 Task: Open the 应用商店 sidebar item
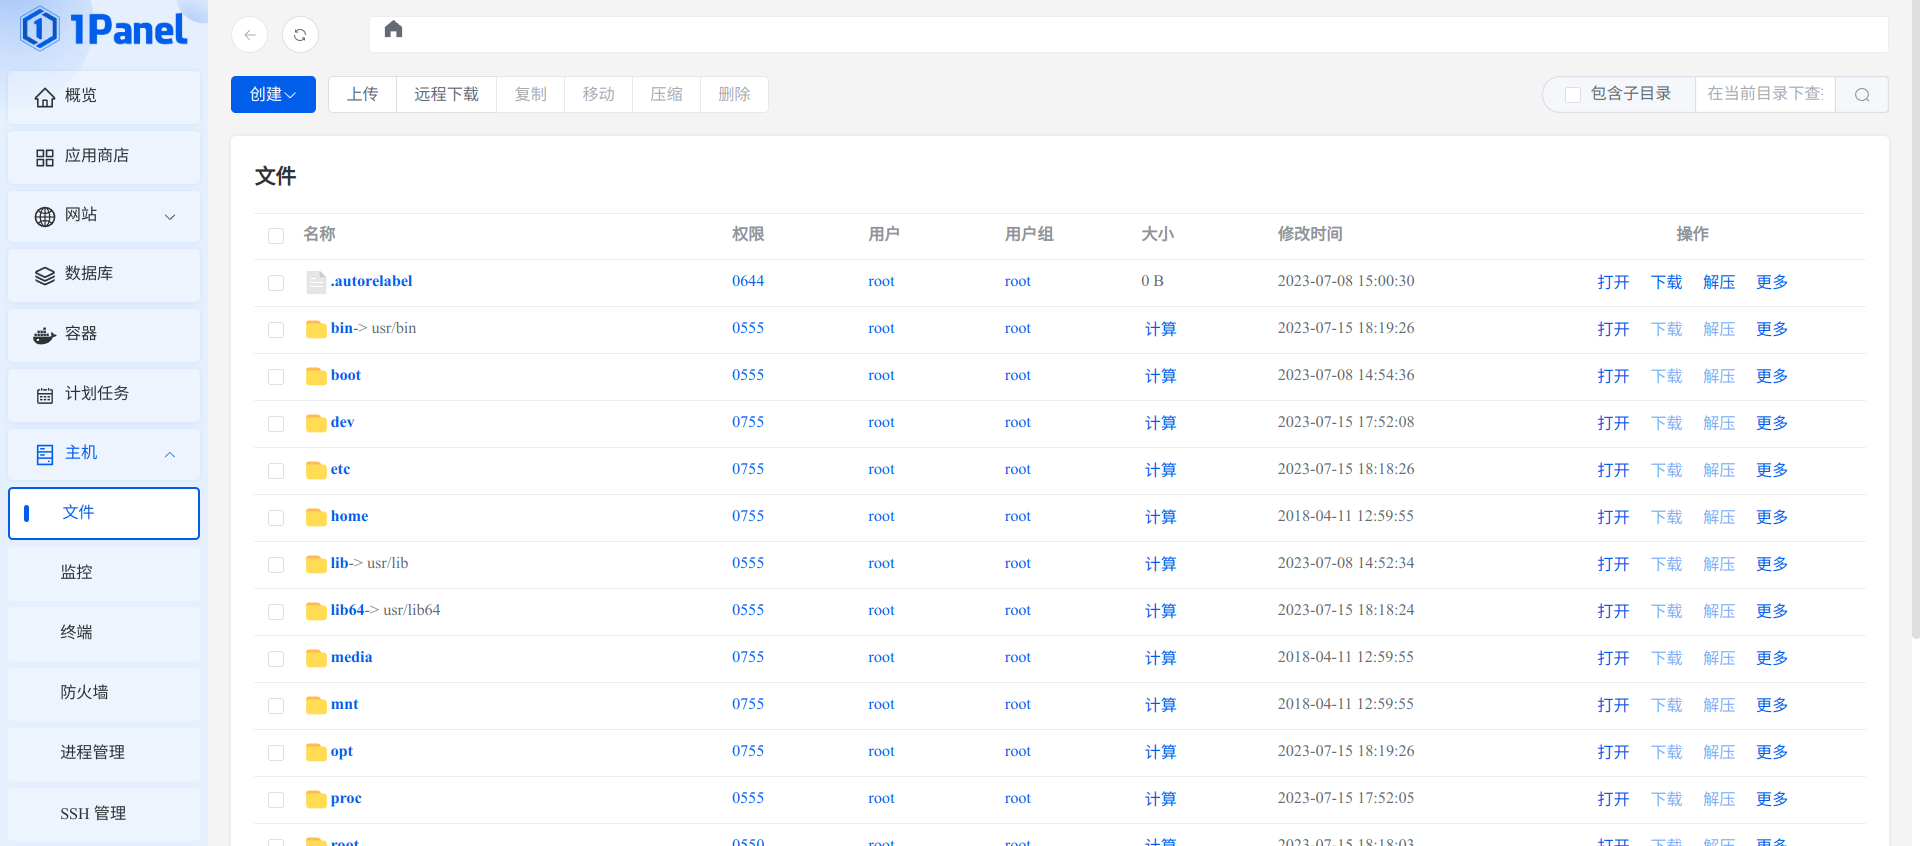[x=104, y=157]
